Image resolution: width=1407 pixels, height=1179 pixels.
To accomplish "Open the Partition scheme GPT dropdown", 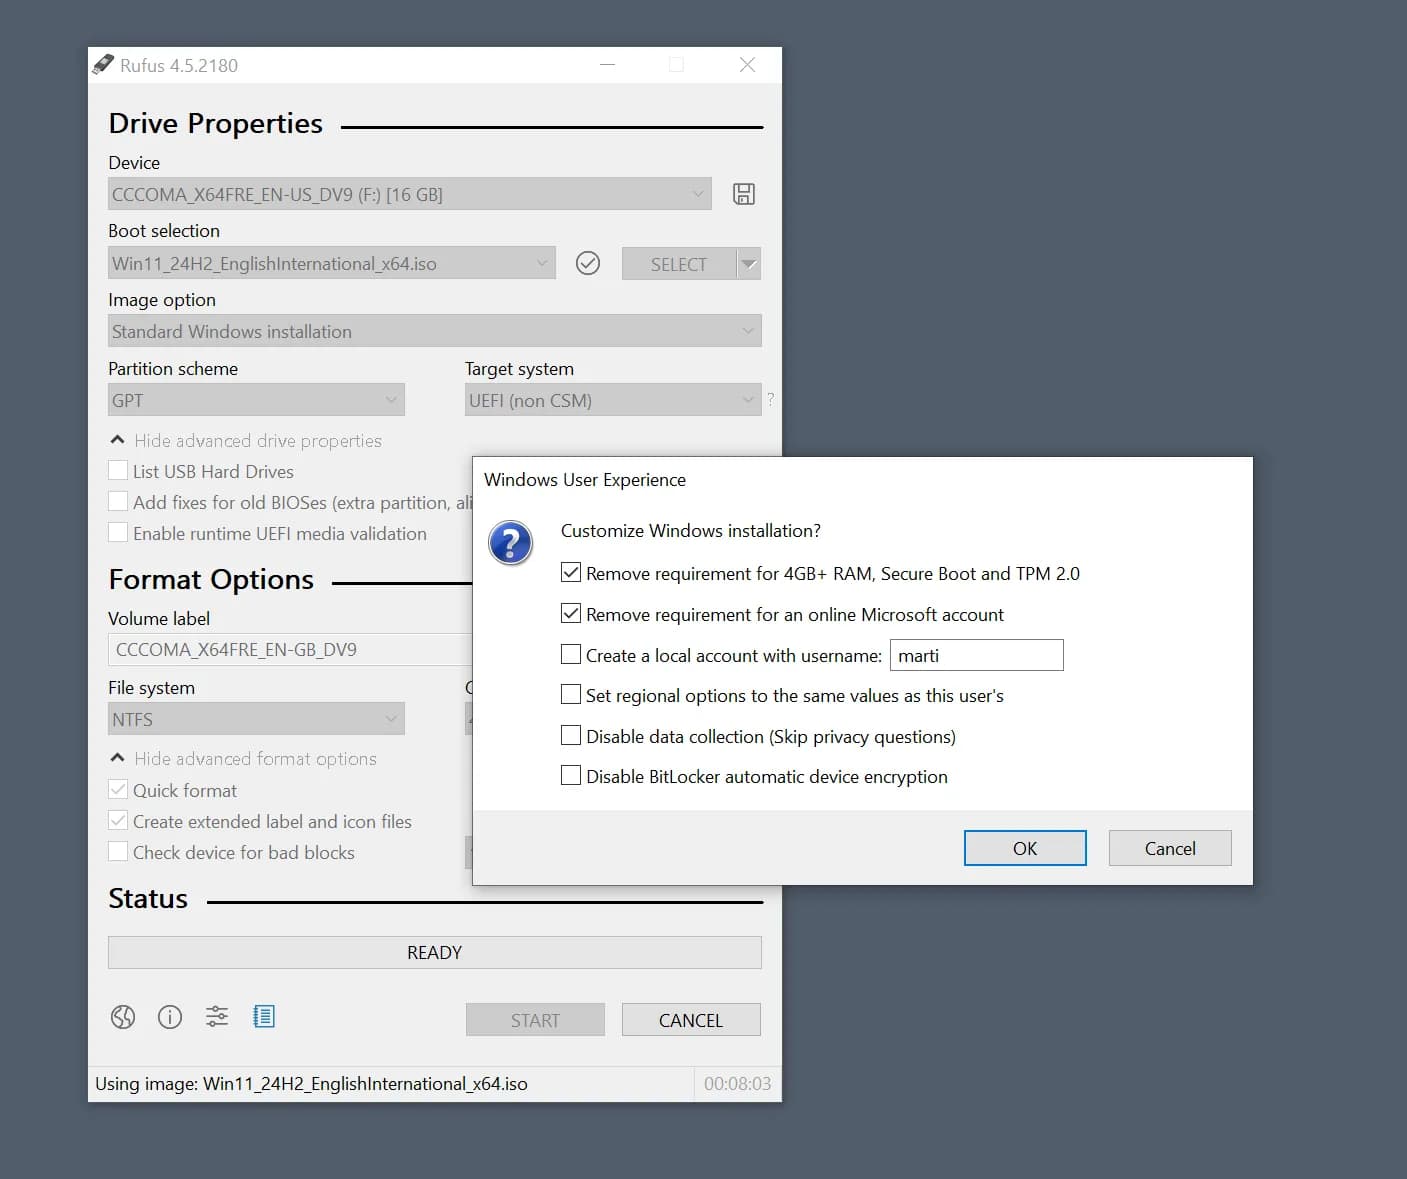I will [x=256, y=400].
